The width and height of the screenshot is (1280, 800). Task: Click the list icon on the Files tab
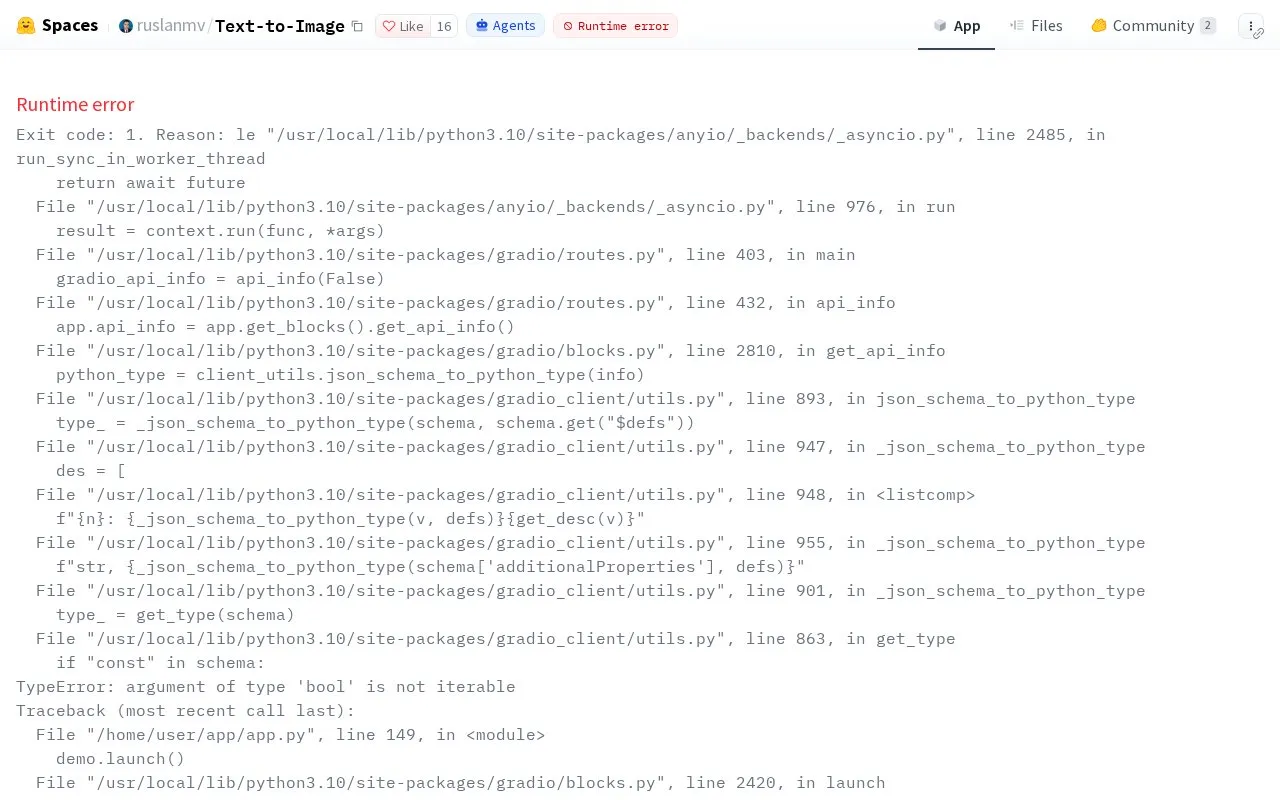click(1017, 26)
